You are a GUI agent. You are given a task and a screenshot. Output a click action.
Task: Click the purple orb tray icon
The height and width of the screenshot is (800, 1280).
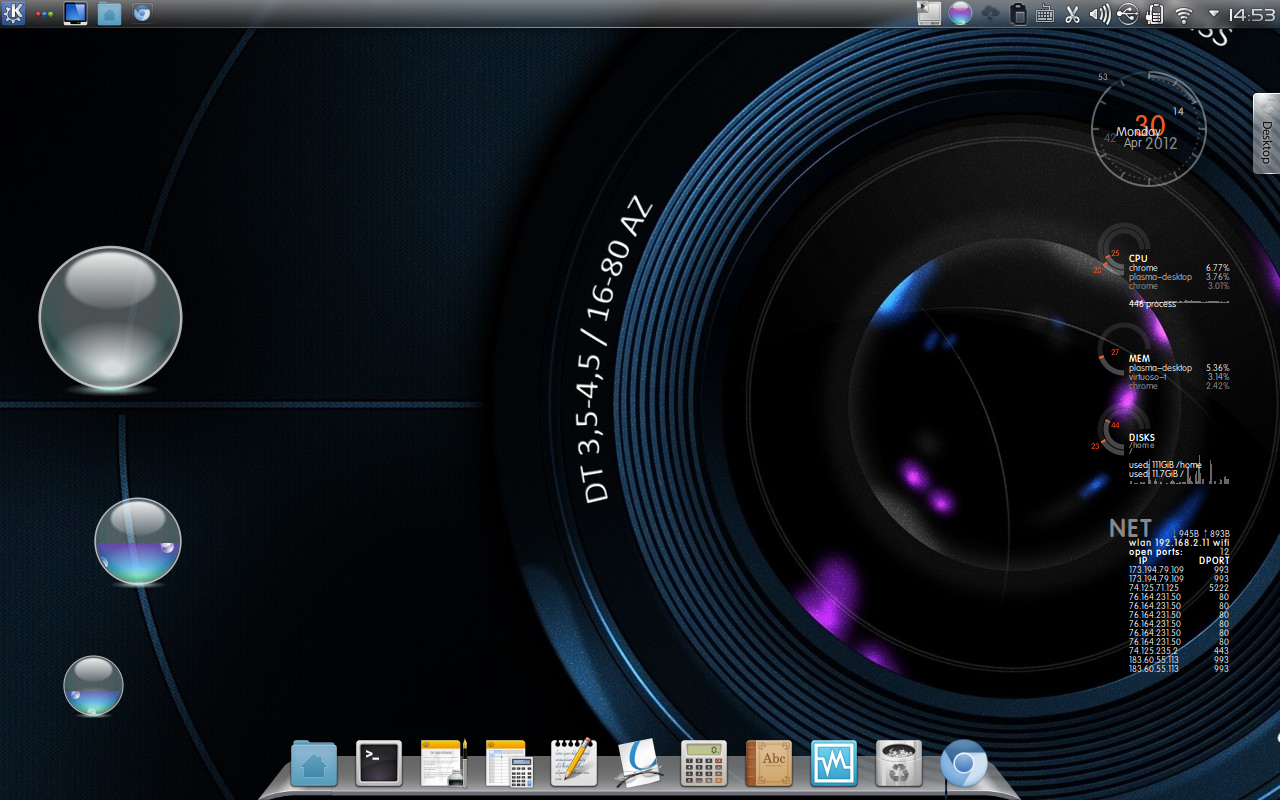point(960,13)
